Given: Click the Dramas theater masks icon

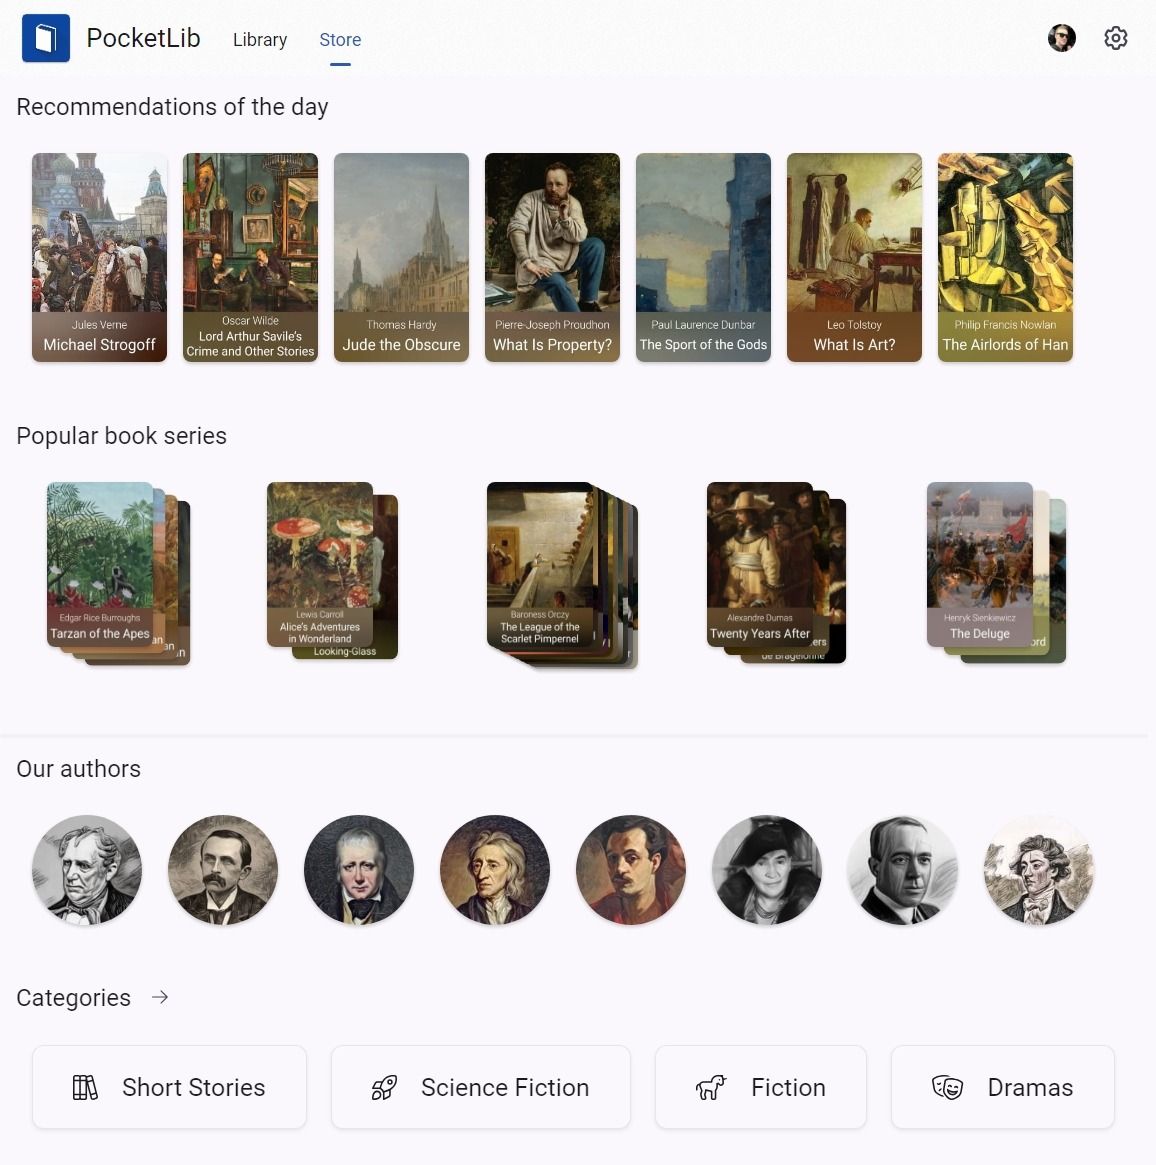Looking at the screenshot, I should pos(947,1087).
